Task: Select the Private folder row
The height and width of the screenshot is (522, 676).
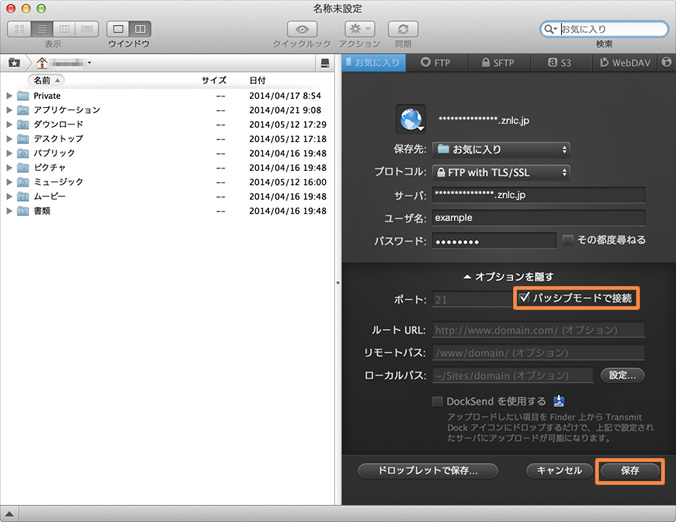Action: [x=167, y=96]
